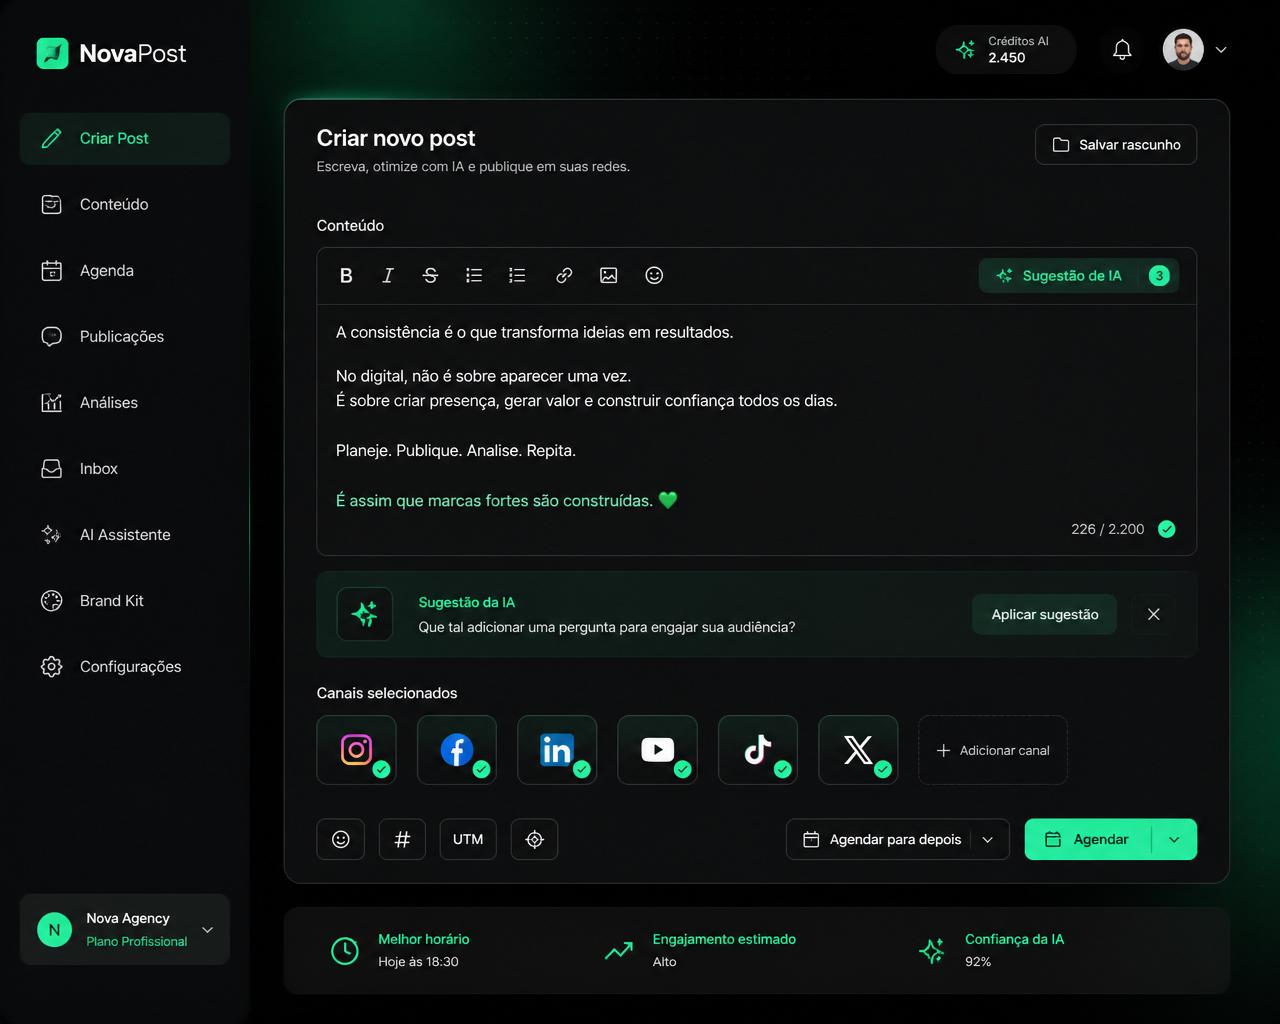Click the green Agendar button

coord(1088,839)
